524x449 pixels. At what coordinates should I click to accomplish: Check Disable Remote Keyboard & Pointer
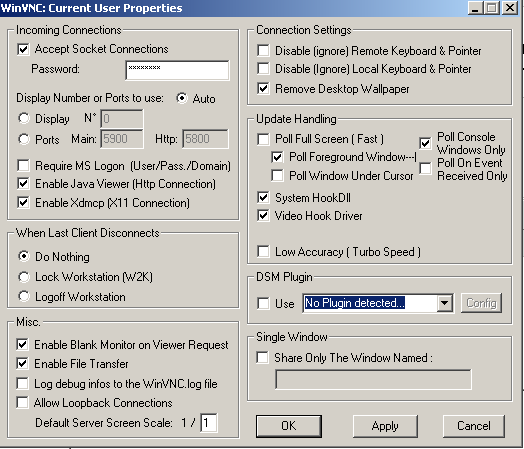pyautogui.click(x=263, y=51)
